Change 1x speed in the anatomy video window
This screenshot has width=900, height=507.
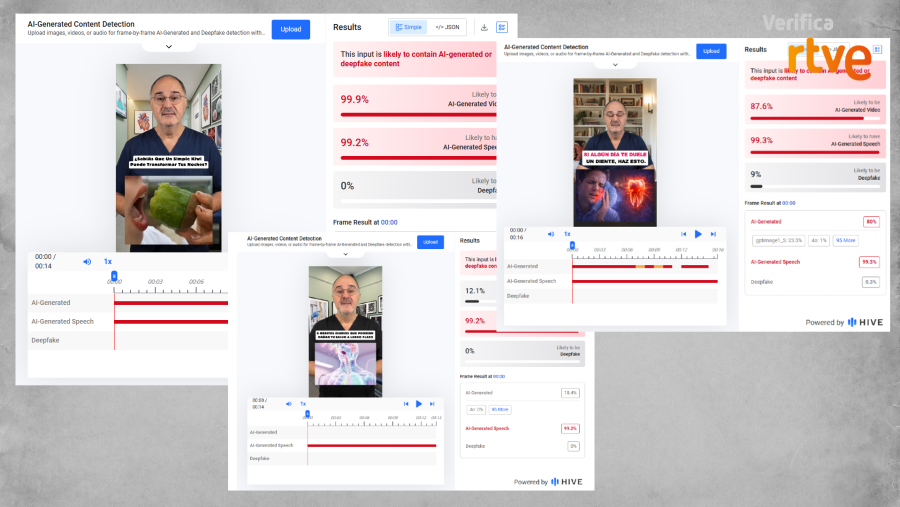click(303, 404)
